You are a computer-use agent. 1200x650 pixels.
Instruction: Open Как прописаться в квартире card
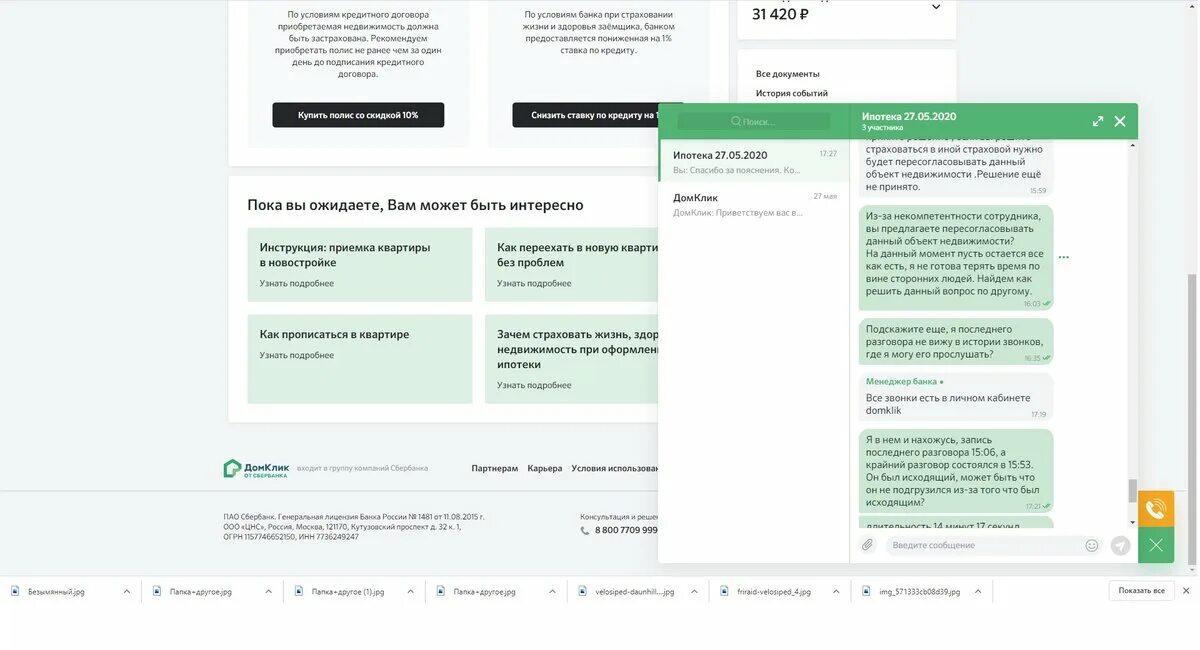(360, 359)
